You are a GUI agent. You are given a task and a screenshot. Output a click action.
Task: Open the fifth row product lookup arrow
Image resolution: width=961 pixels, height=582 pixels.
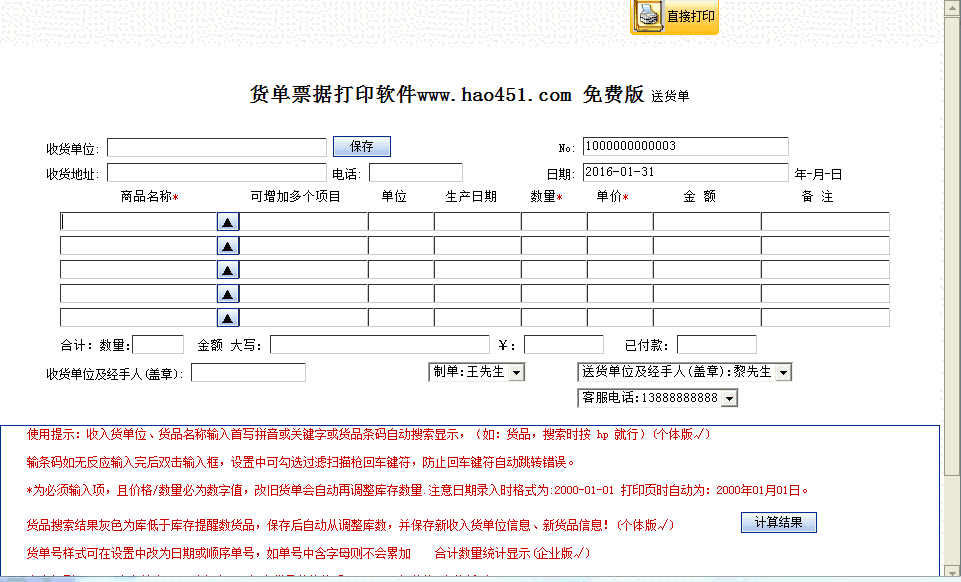[228, 318]
